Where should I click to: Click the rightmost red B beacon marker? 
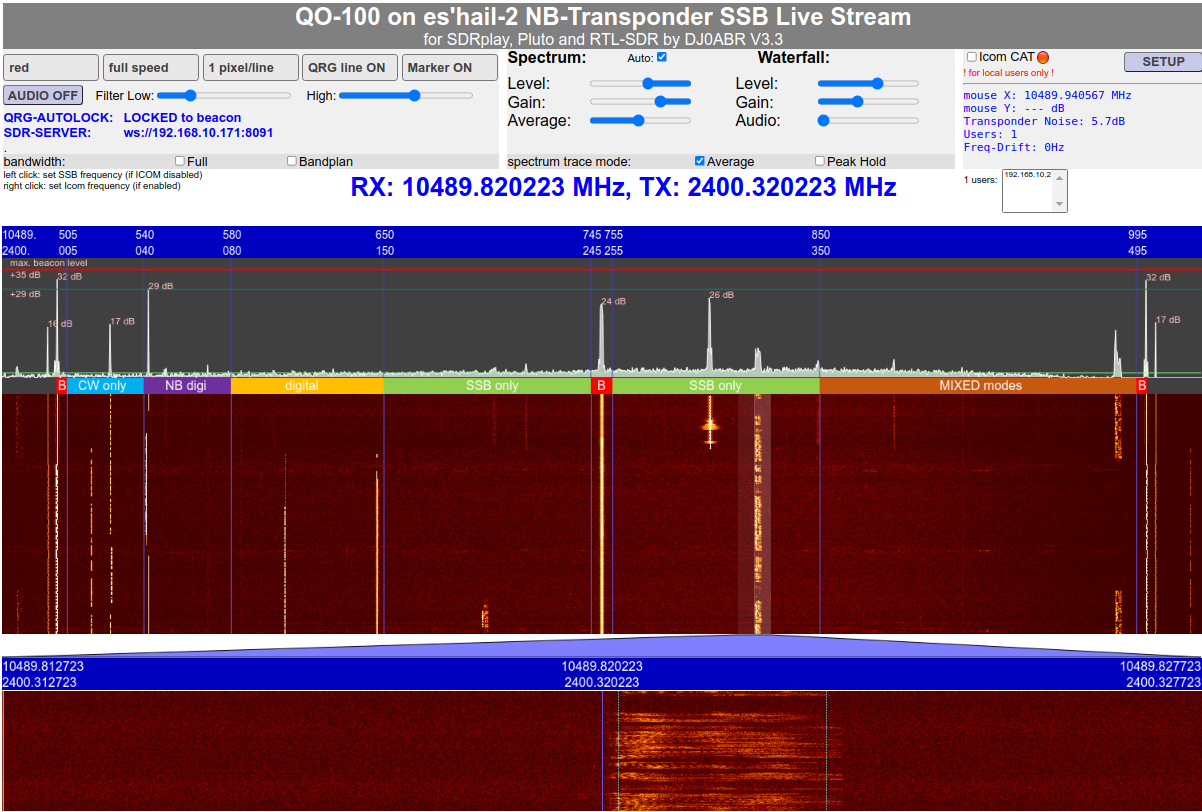click(x=1142, y=385)
